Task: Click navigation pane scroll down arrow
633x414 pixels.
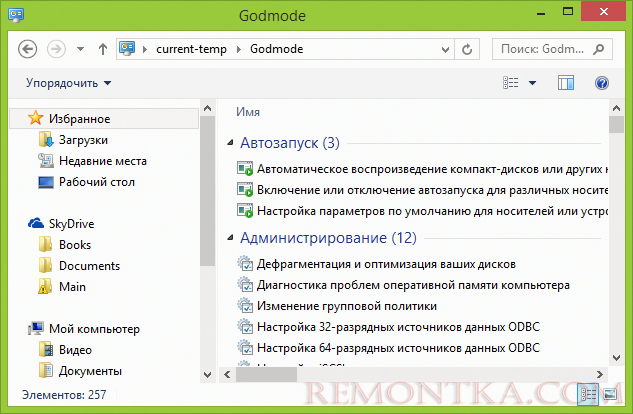Action: click(x=208, y=375)
